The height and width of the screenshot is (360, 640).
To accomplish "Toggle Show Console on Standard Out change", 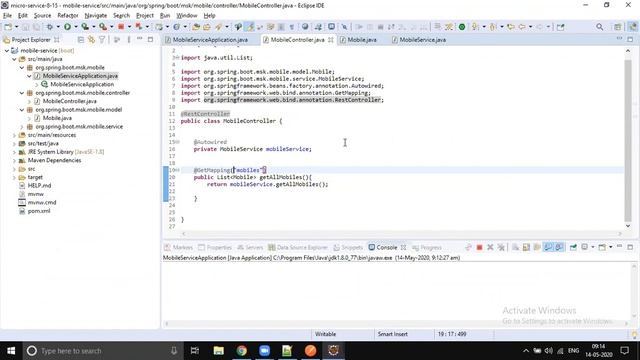I will [548, 247].
